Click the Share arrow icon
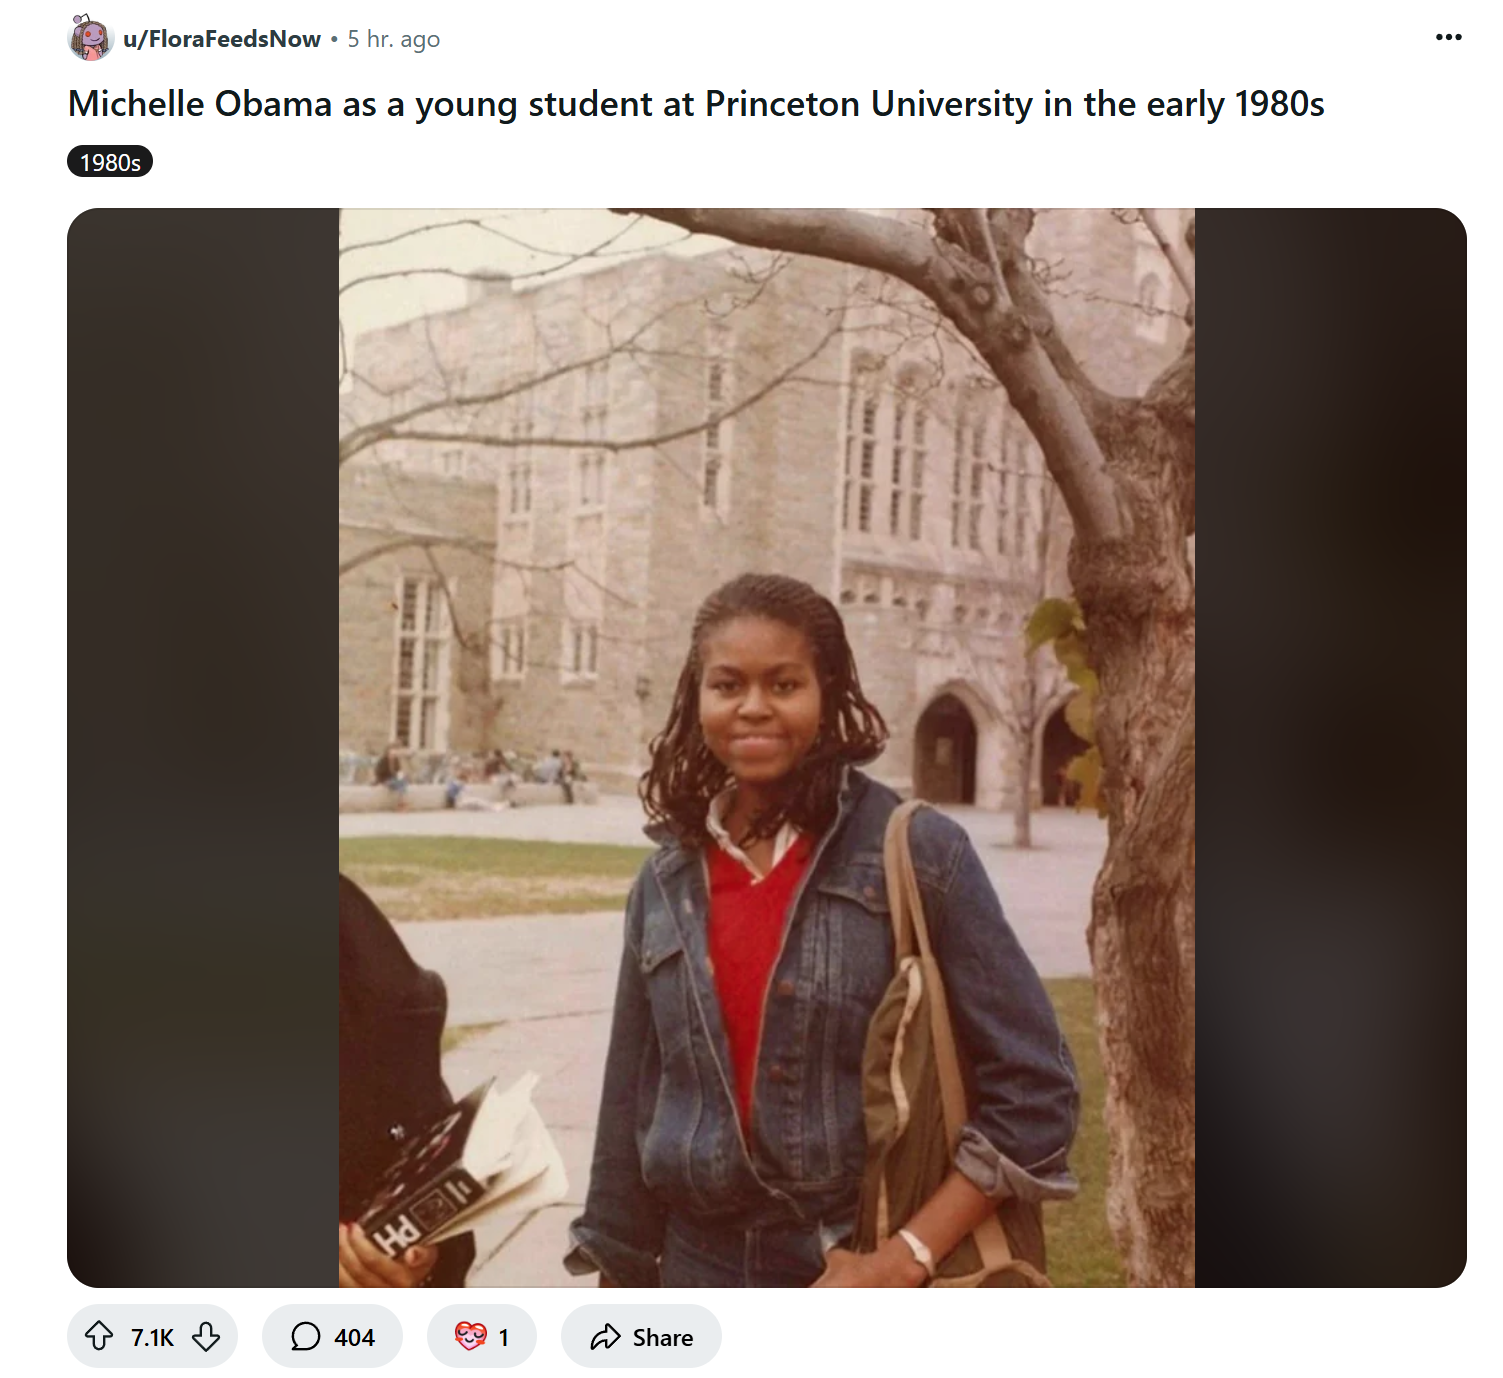Image resolution: width=1503 pixels, height=1378 pixels. click(x=605, y=1337)
